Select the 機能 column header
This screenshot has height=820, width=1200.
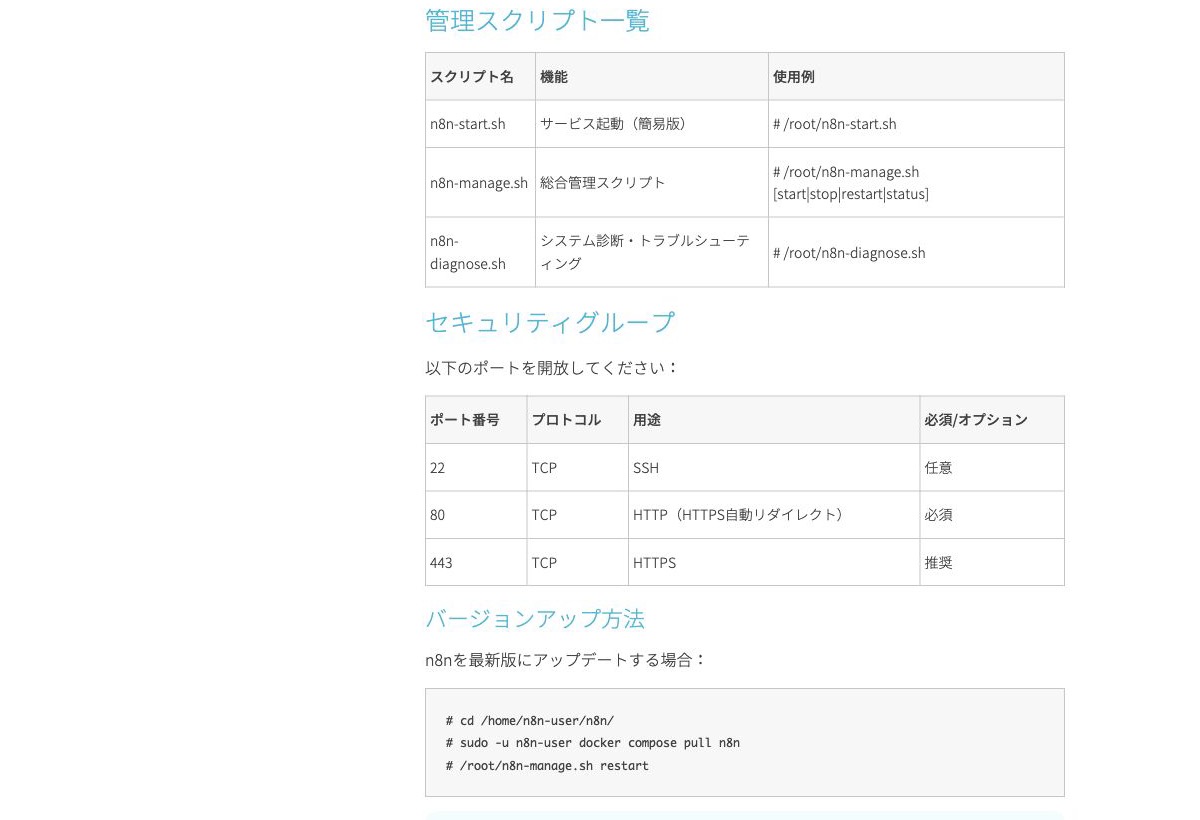click(652, 76)
